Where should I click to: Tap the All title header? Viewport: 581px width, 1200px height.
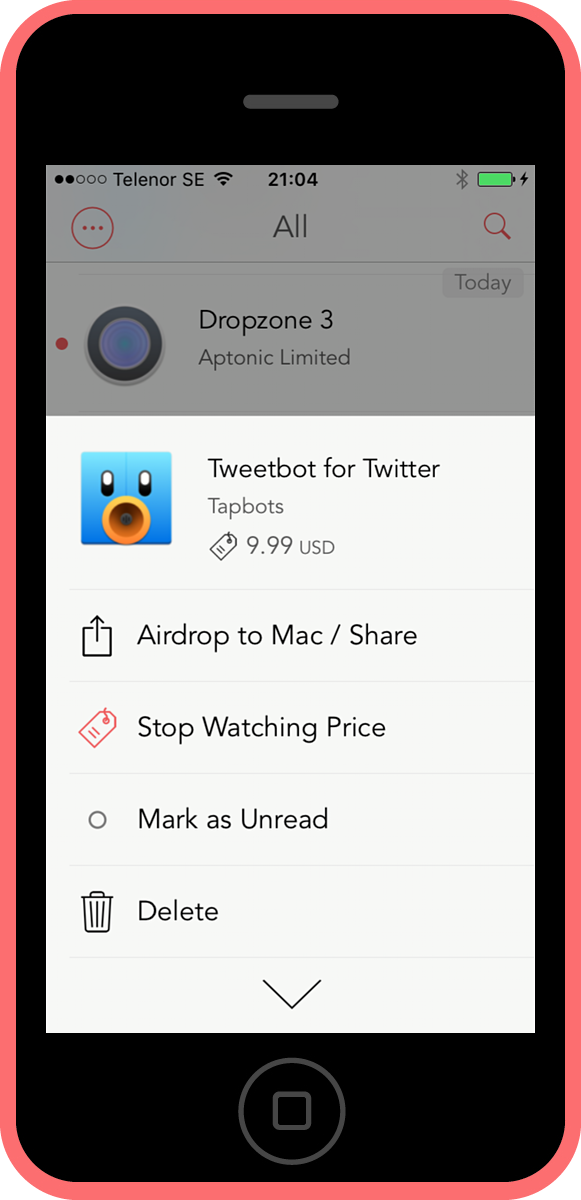(x=290, y=227)
